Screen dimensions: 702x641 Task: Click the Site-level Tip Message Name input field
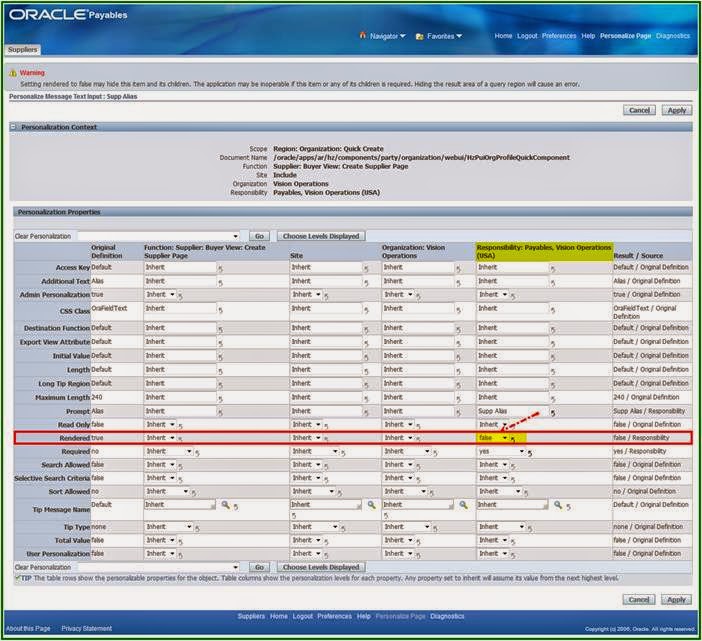(325, 505)
